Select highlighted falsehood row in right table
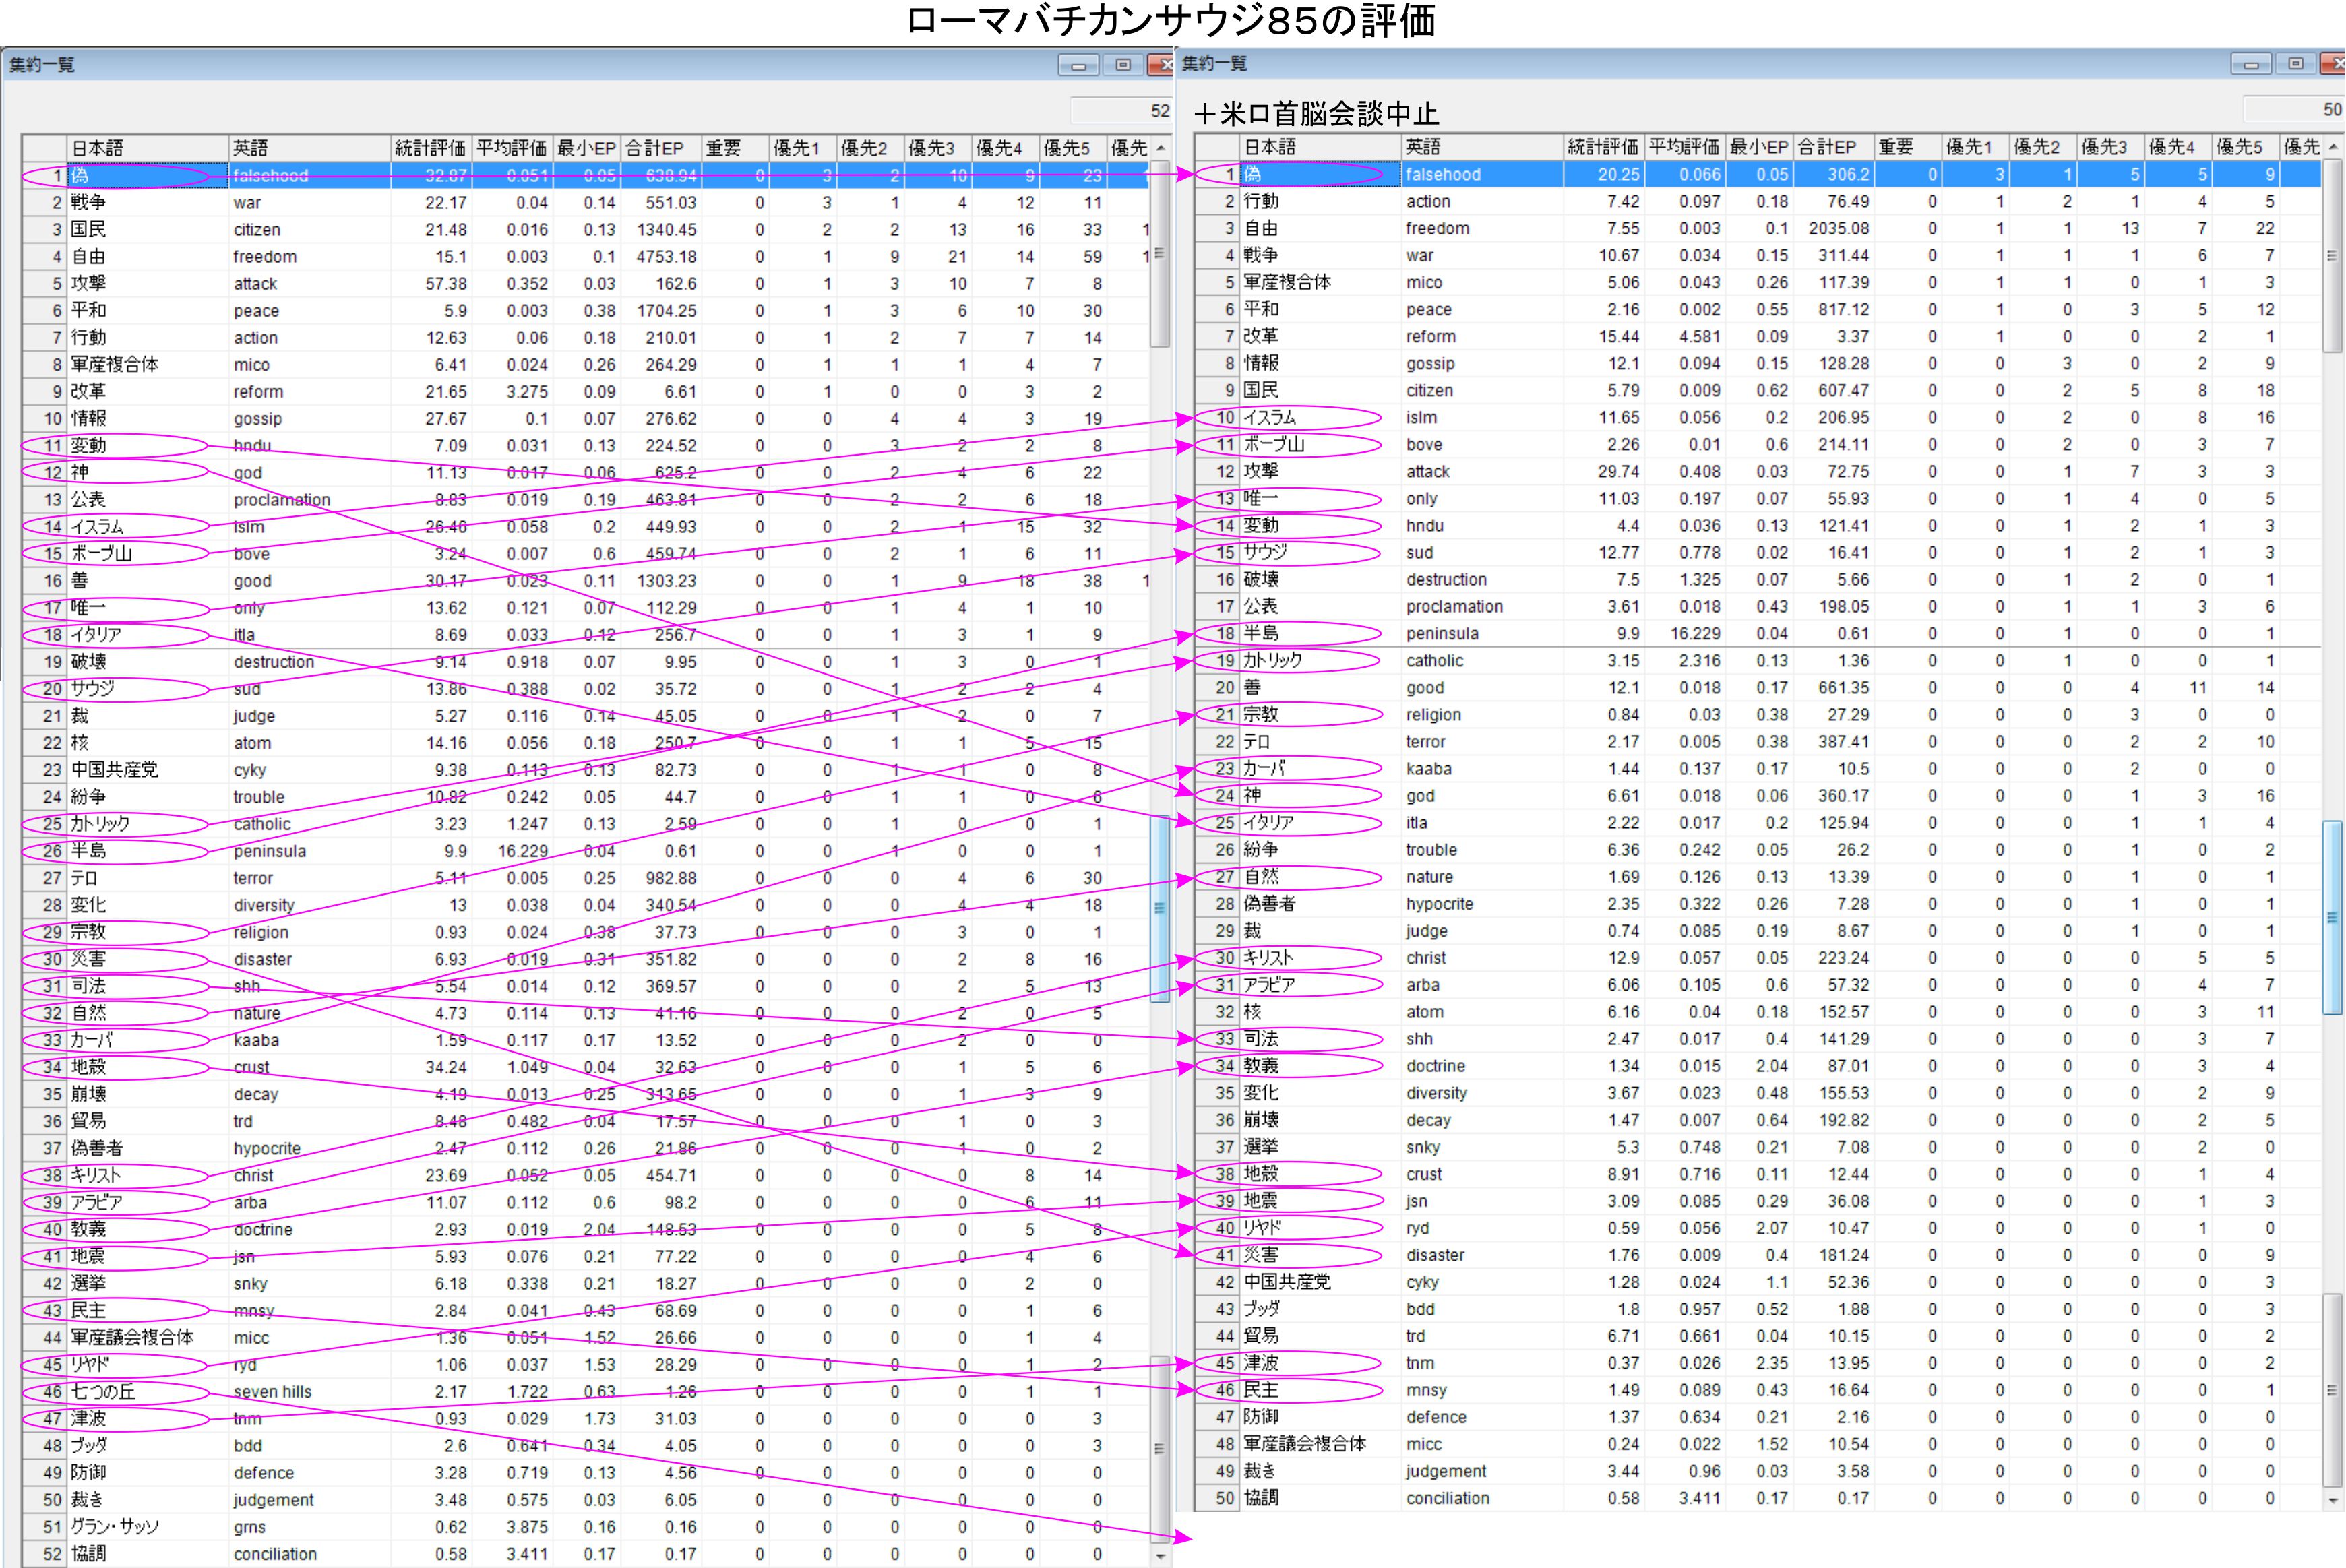Viewport: 2346px width, 1568px height. tap(1443, 174)
